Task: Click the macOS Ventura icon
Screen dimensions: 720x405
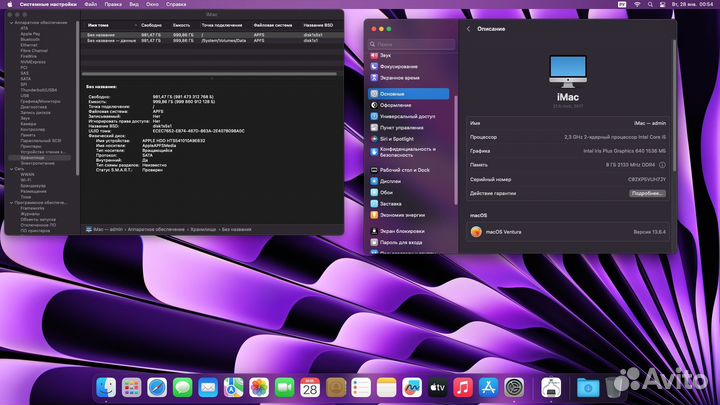Action: pos(476,232)
